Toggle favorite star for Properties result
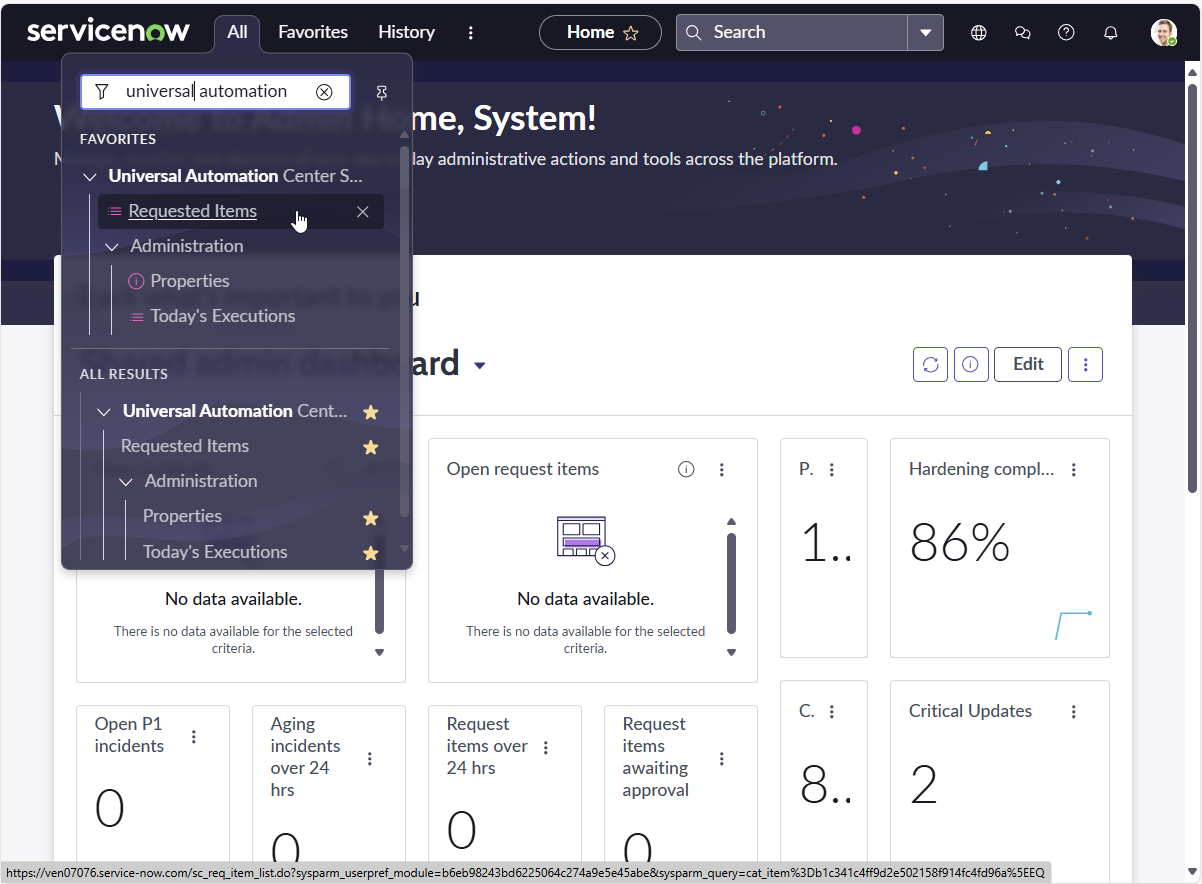This screenshot has width=1202, height=884. tap(371, 518)
